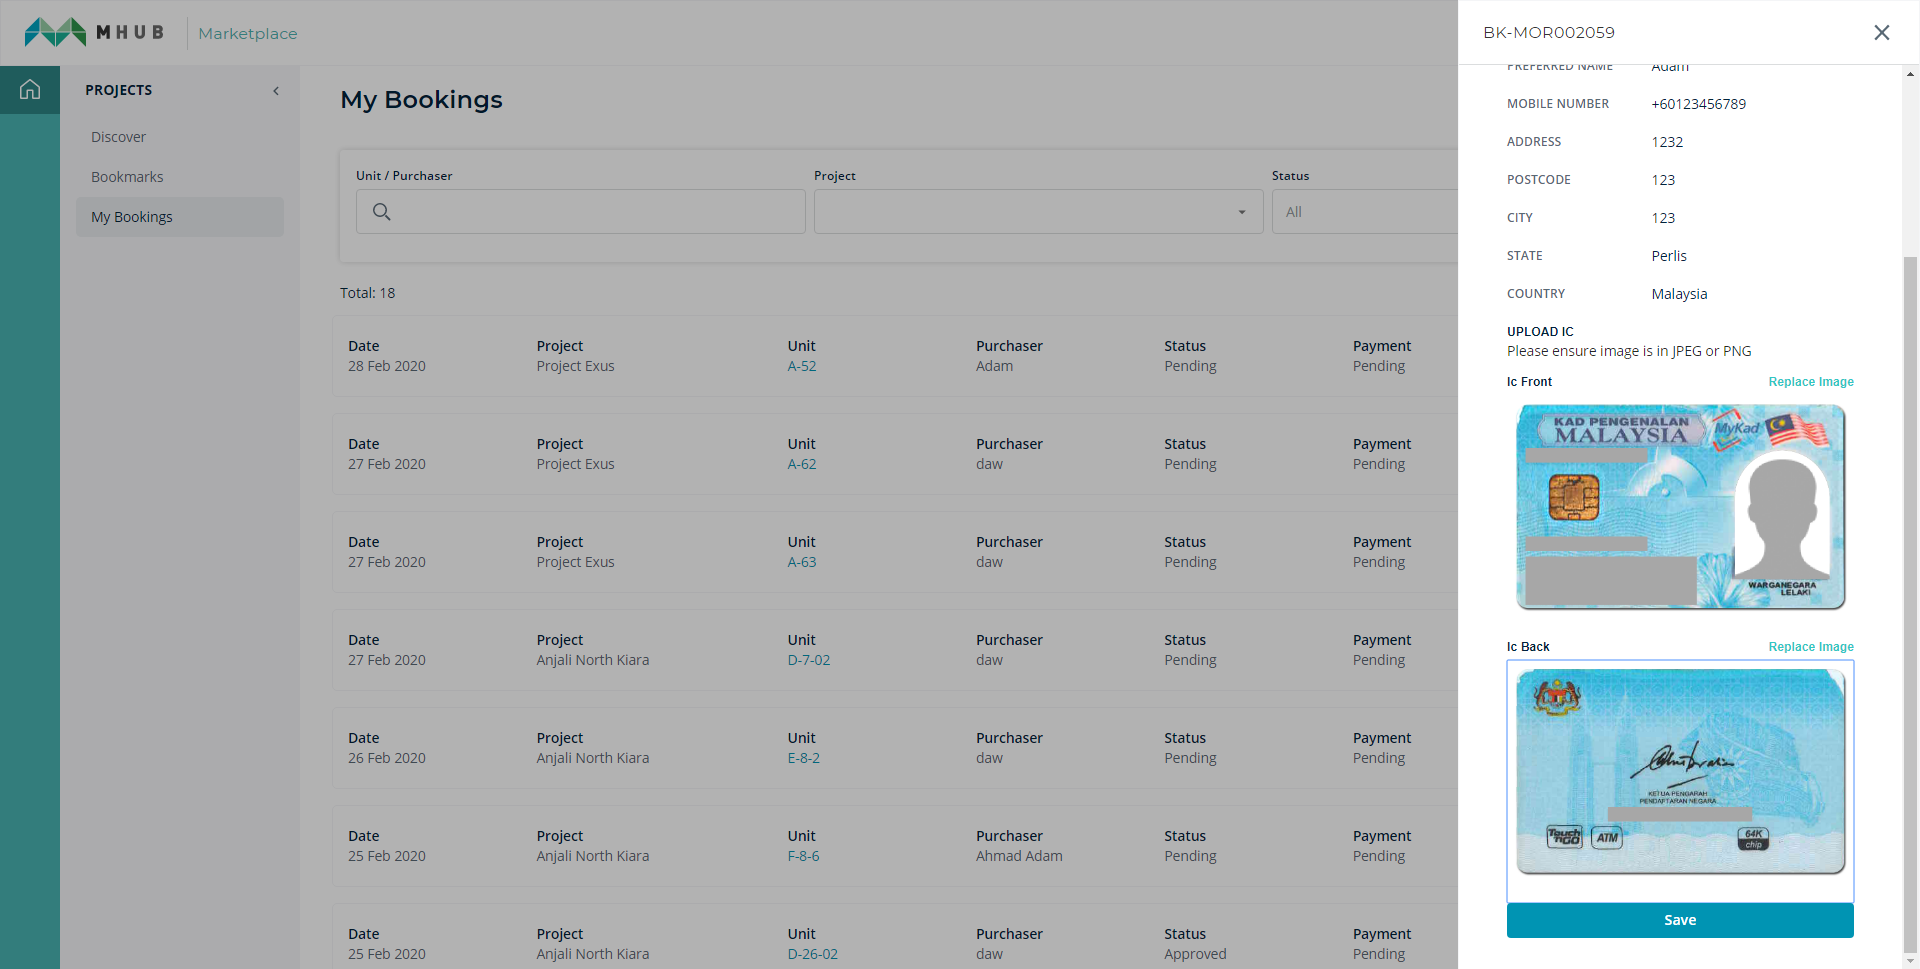This screenshot has height=969, width=1920.
Task: Open unit D-7-02 link
Action: pyautogui.click(x=808, y=660)
